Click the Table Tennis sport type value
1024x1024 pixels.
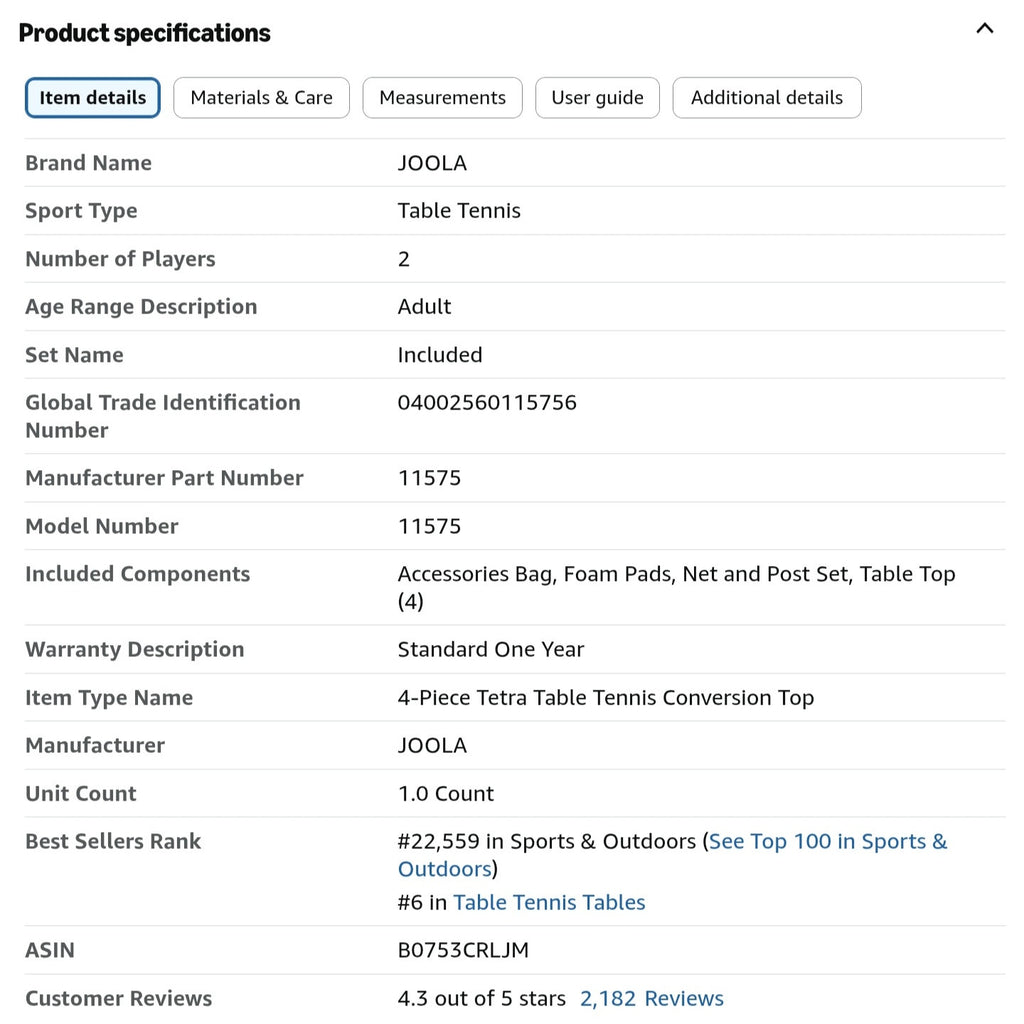click(459, 210)
